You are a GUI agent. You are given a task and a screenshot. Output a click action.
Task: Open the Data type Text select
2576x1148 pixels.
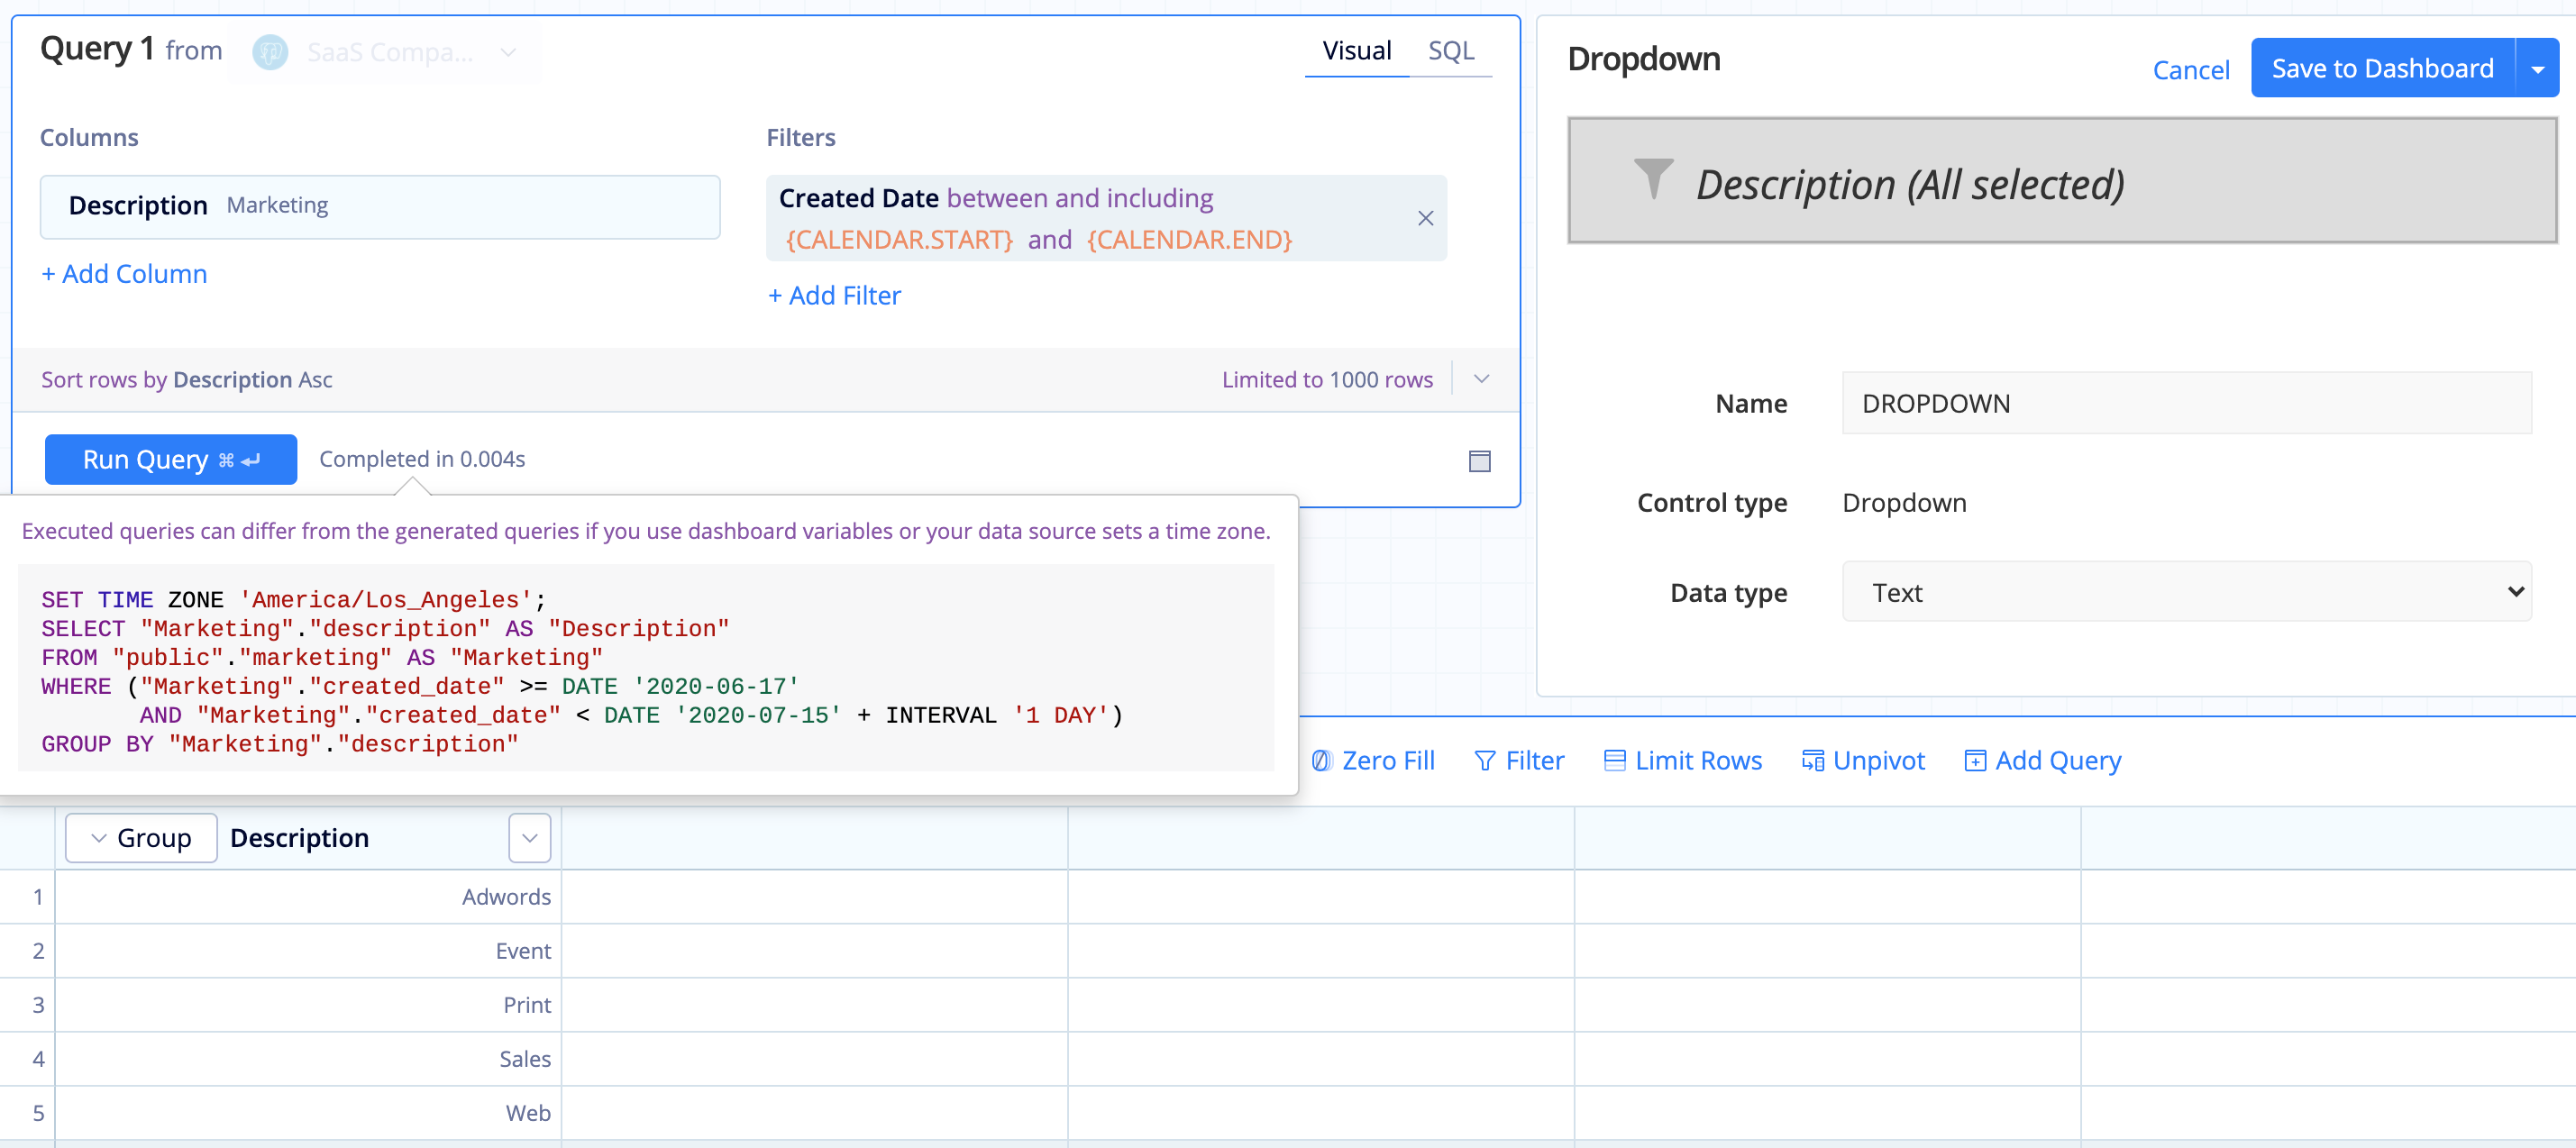pos(2186,592)
